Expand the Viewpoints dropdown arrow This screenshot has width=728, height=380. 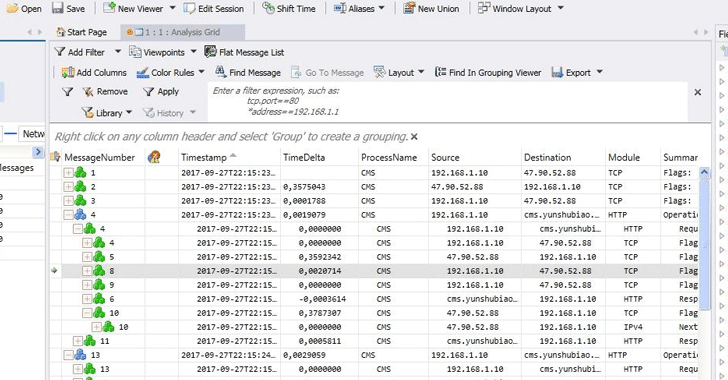[x=194, y=52]
